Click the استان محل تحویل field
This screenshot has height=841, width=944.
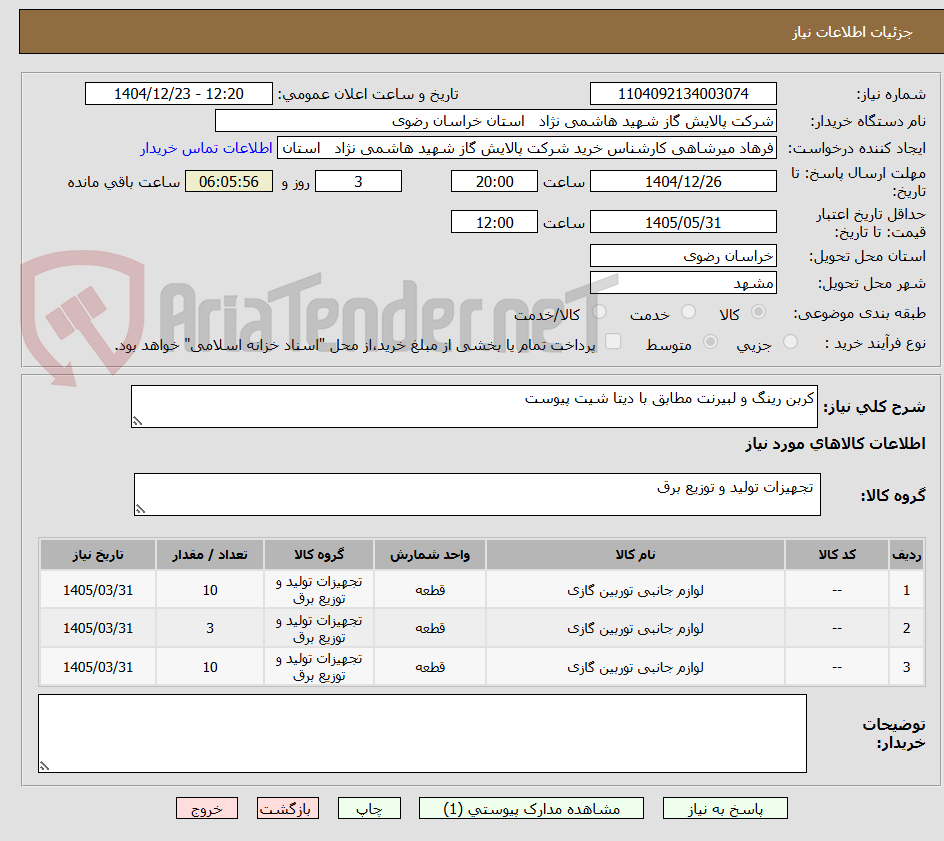tap(683, 256)
